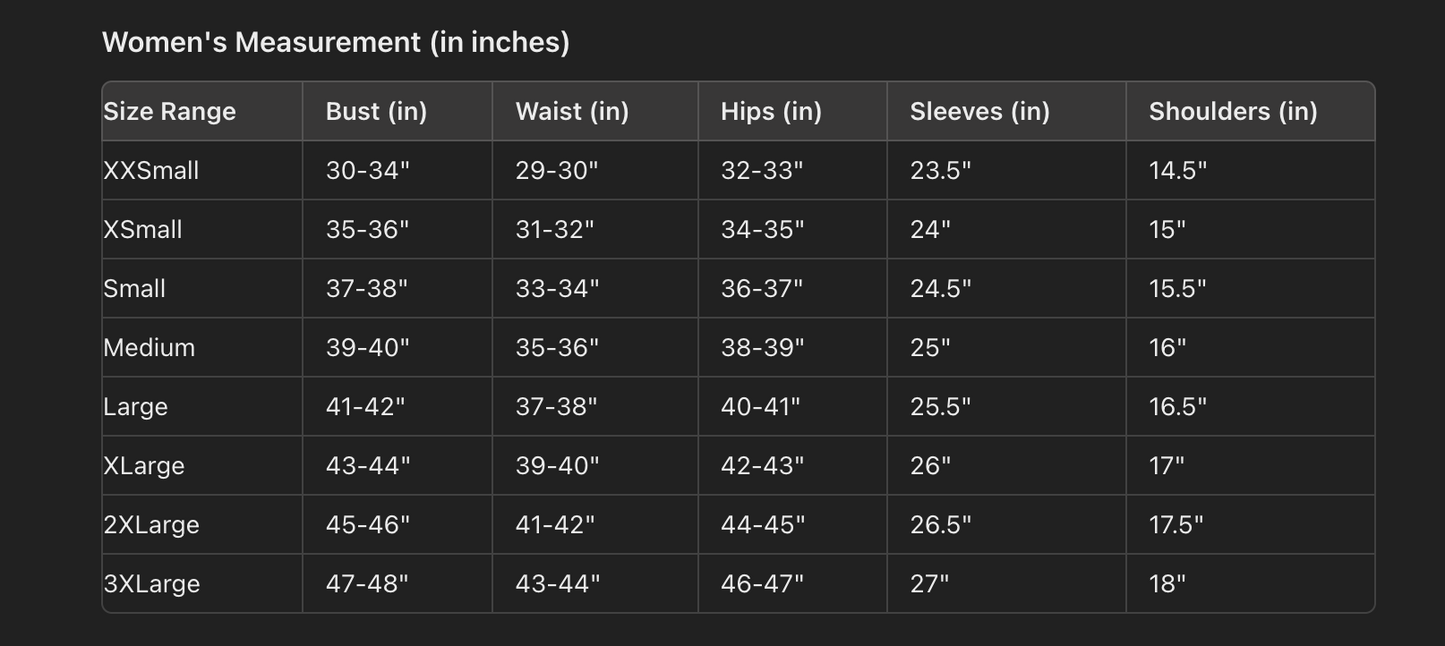Image resolution: width=1445 pixels, height=646 pixels.
Task: Select the 26" sleeves value for XLarge
Action: (931, 466)
